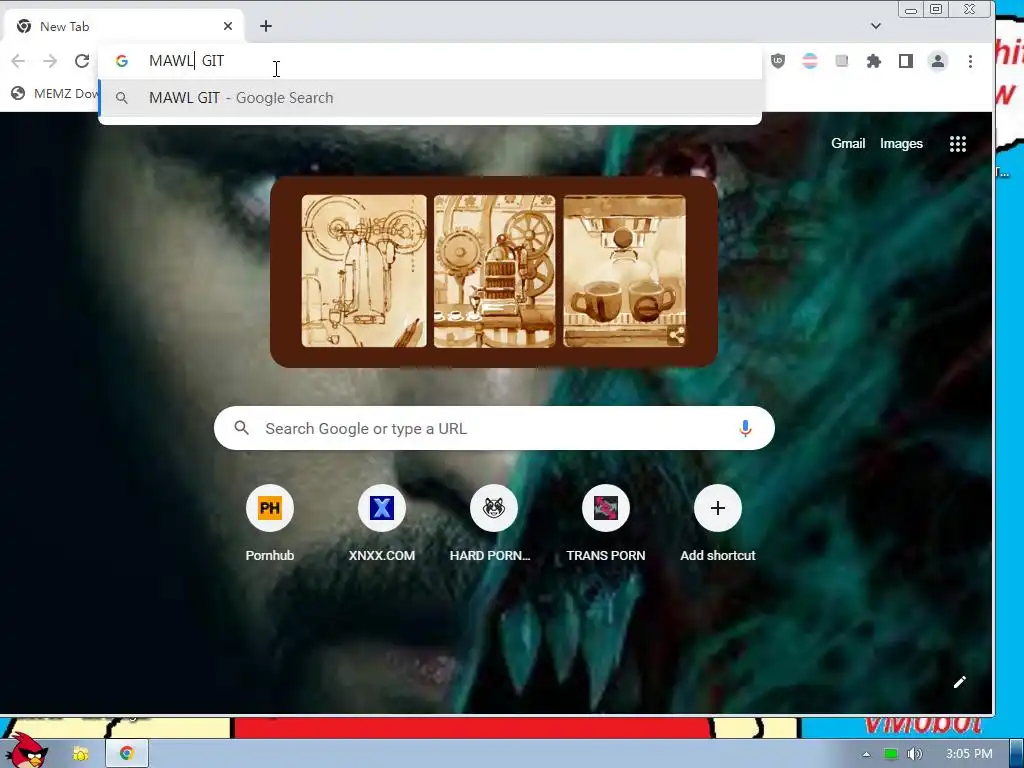Click the Google Doodle coffee machine image
Image resolution: width=1024 pixels, height=768 pixels.
[x=494, y=272]
